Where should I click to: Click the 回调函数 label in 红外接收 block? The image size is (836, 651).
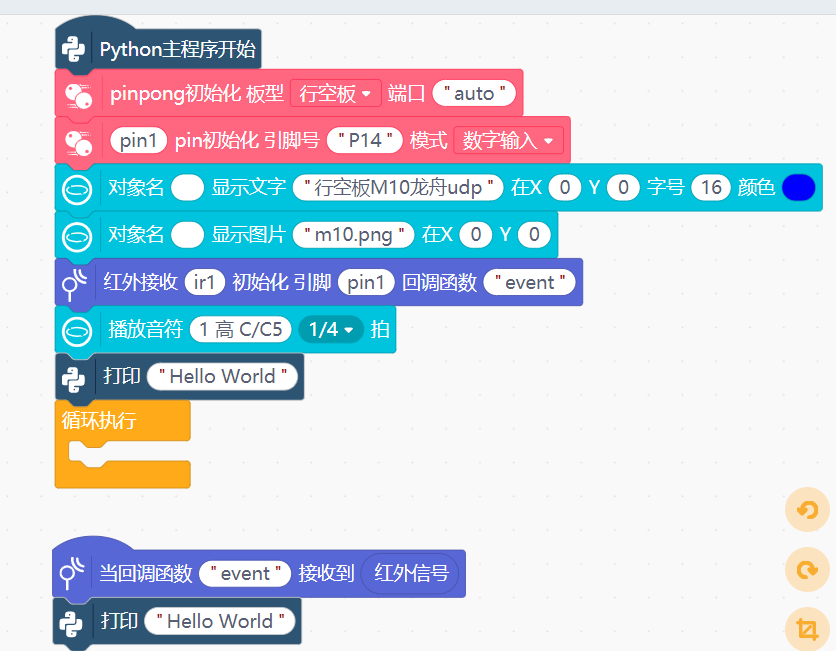[439, 282]
